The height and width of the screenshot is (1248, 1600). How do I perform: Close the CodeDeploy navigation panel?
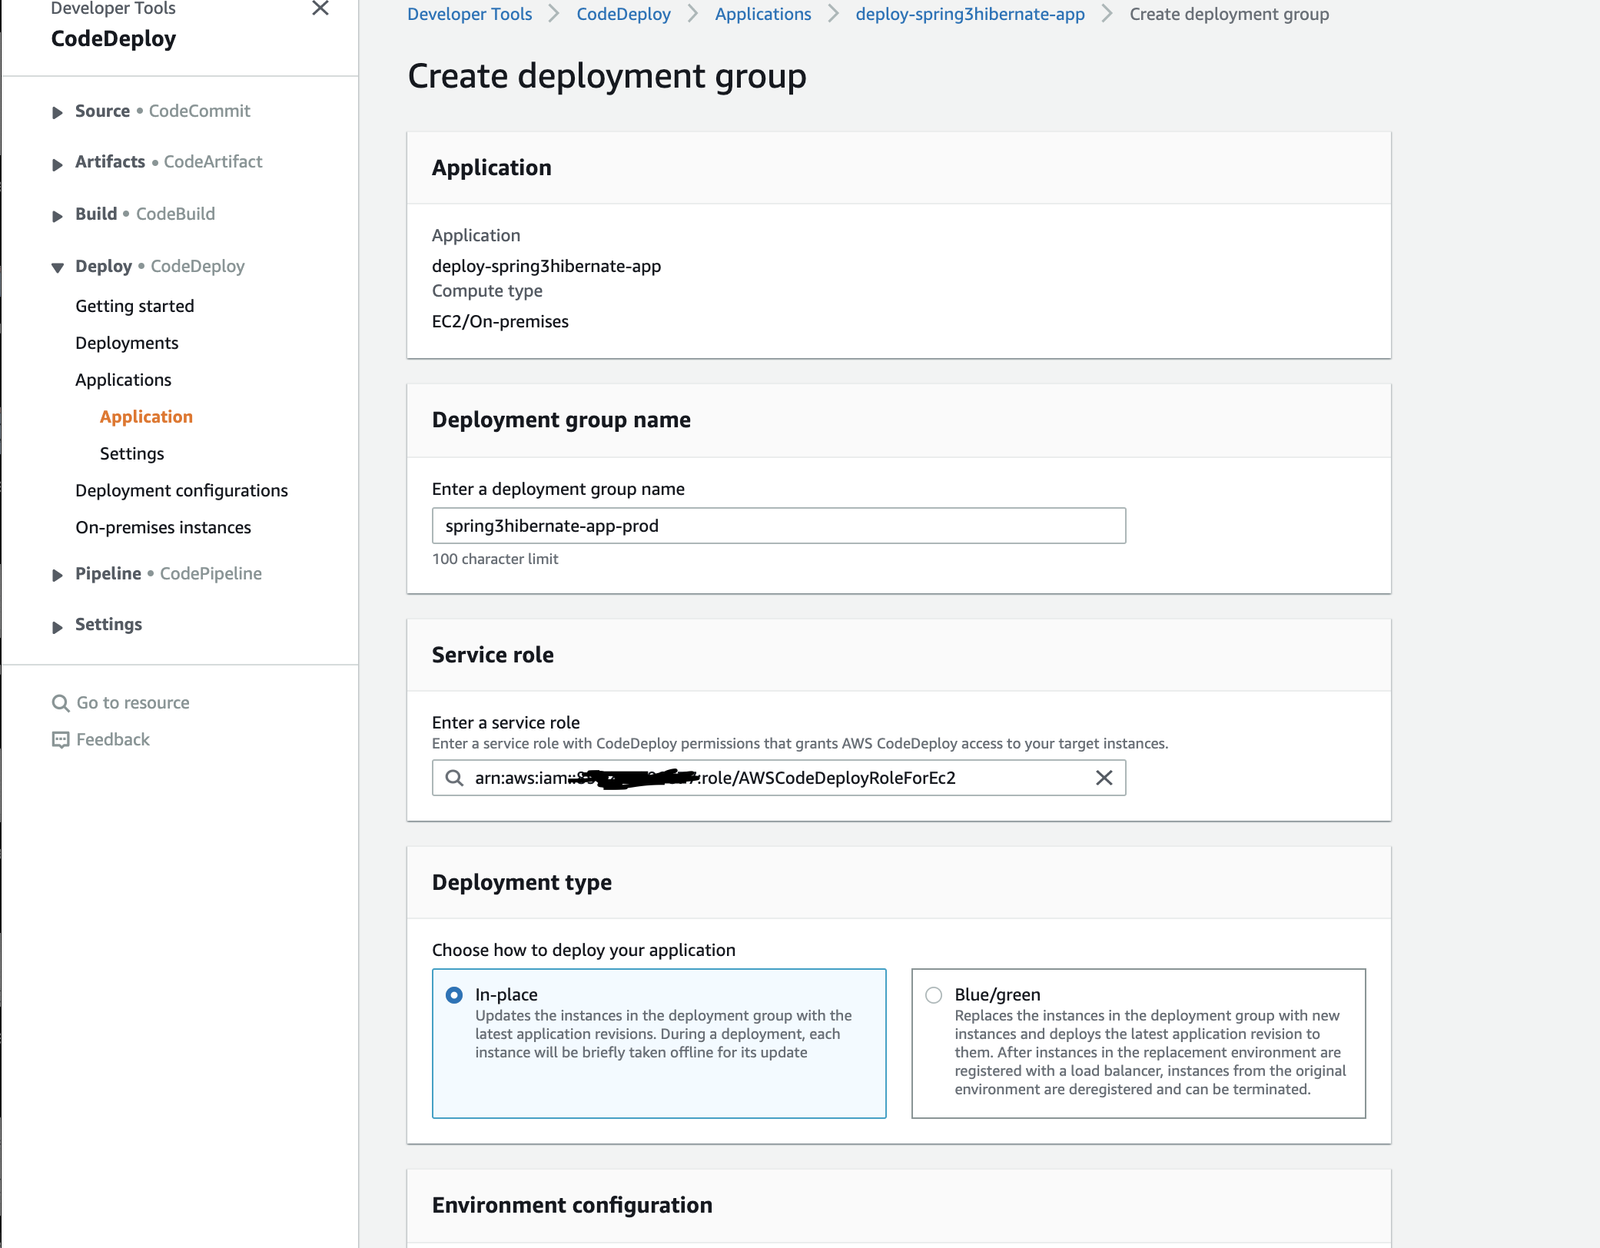coord(320,9)
